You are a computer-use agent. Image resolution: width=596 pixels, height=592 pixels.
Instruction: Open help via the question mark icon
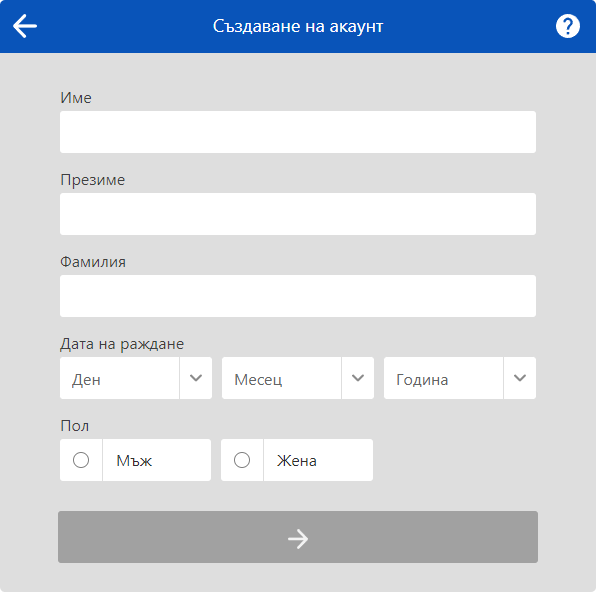point(567,26)
